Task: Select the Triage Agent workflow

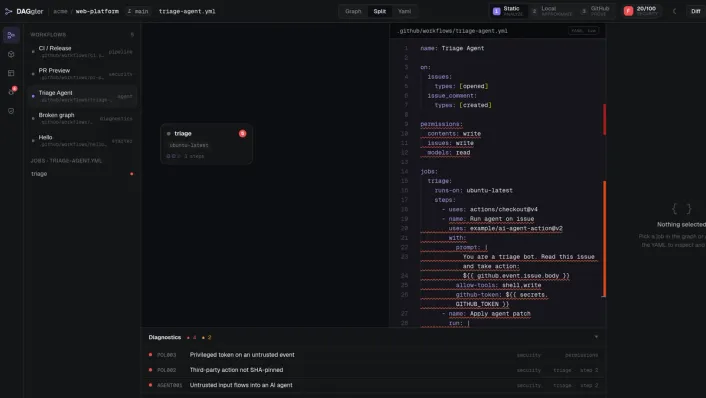Action: click(82, 96)
